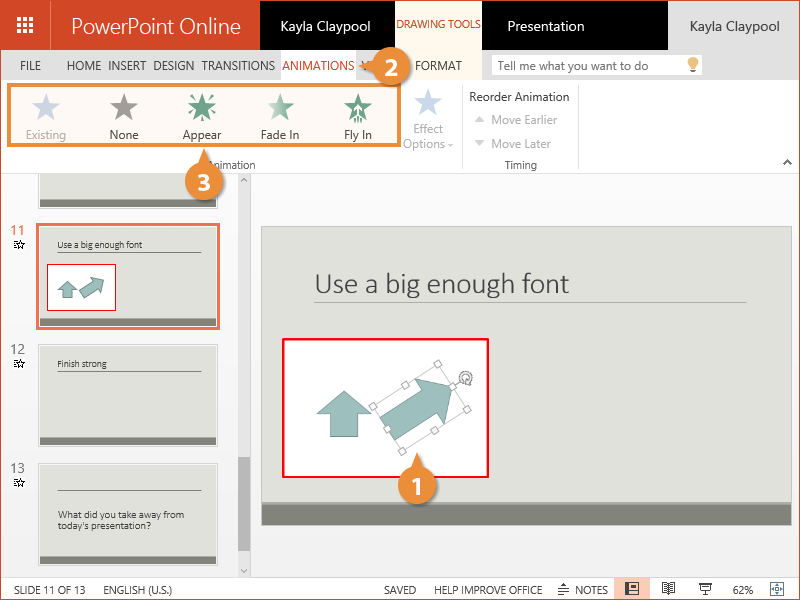Open the DESIGN ribbon tab
This screenshot has height=600, width=800.
(174, 66)
